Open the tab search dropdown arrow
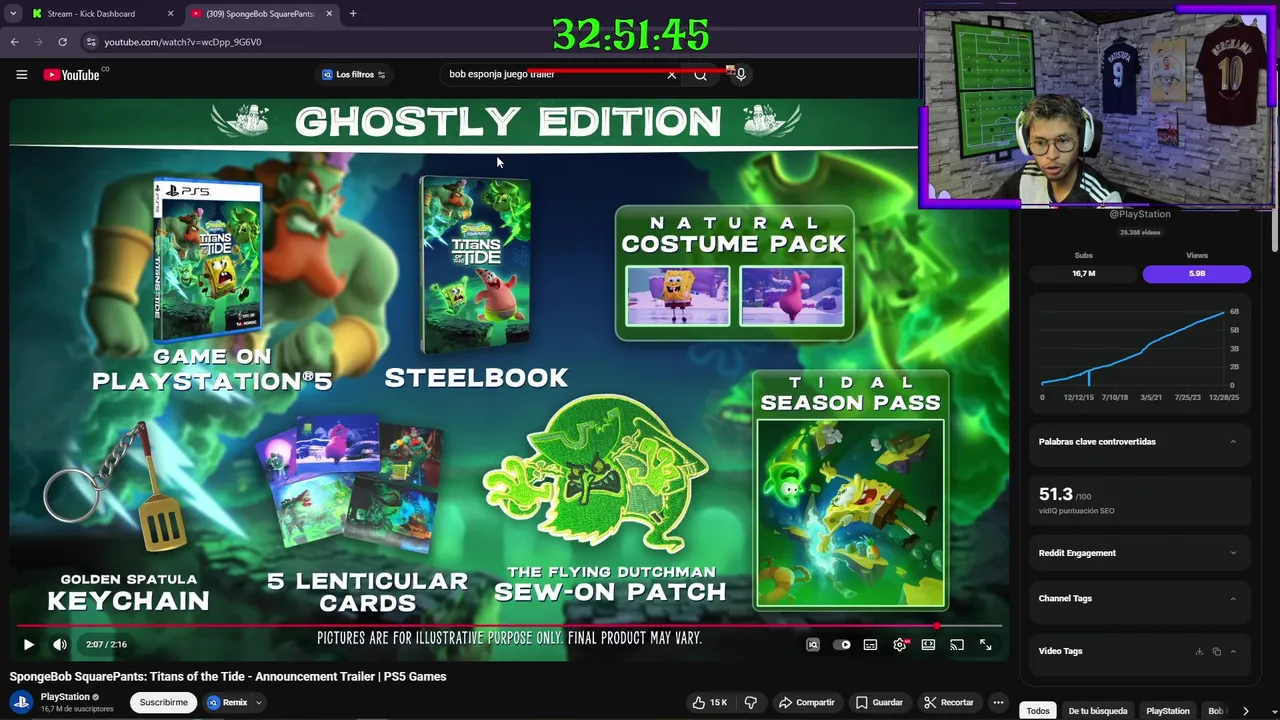 pyautogui.click(x=13, y=14)
